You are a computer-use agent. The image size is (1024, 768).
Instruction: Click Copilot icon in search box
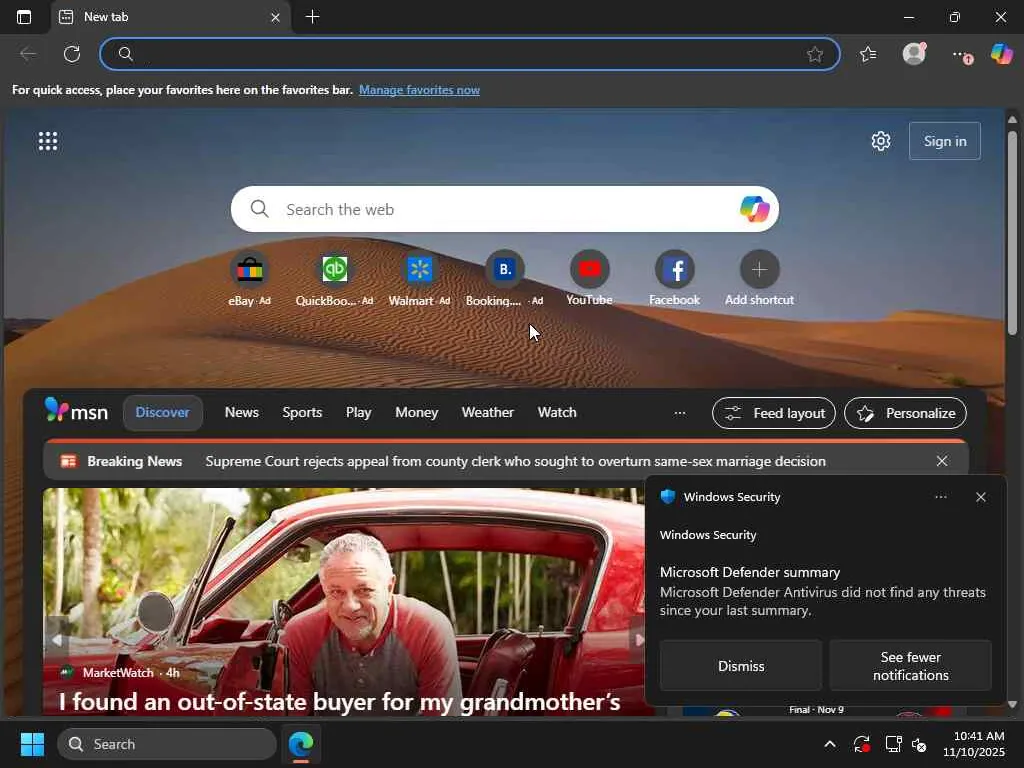(x=754, y=209)
